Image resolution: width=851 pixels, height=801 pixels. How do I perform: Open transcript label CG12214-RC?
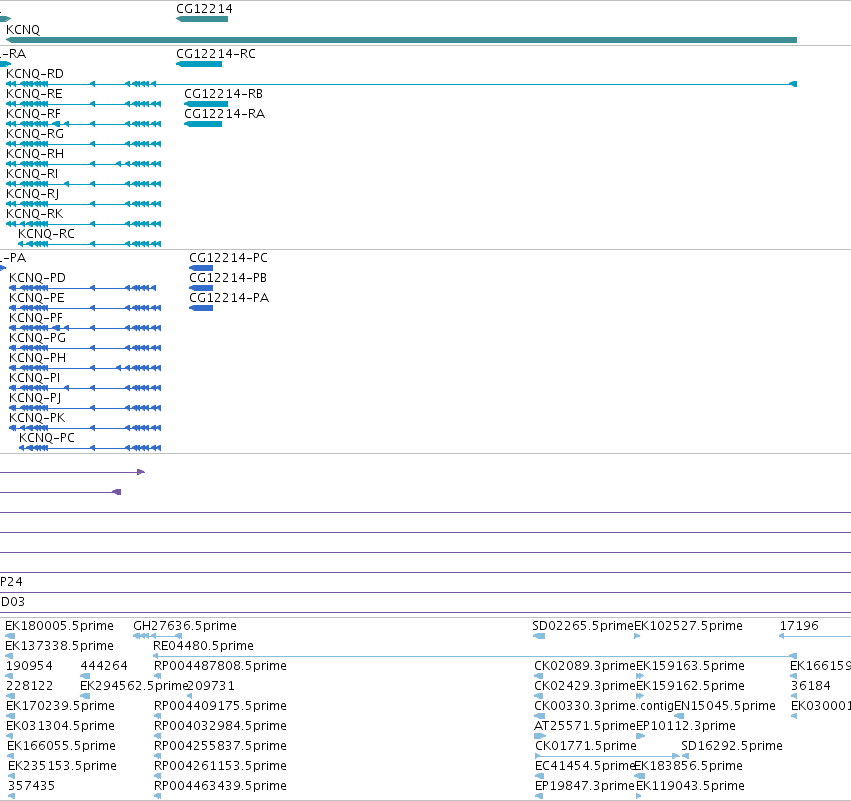click(216, 54)
